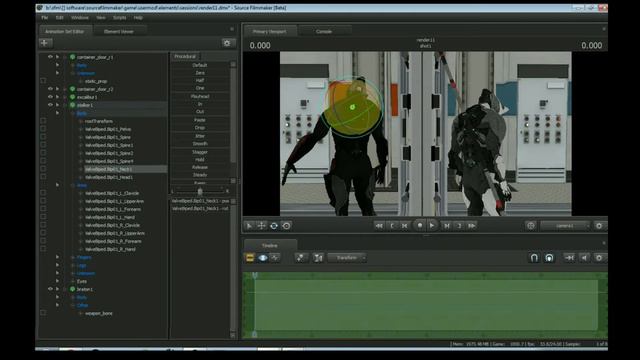Open the Transform dropdown in timeline
640x360 pixels.
347,258
